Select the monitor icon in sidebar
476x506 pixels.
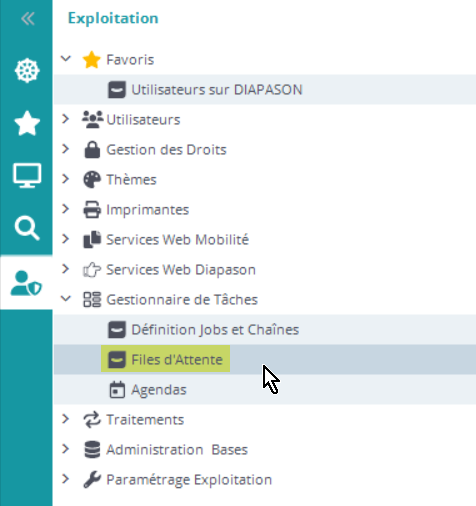point(27,176)
